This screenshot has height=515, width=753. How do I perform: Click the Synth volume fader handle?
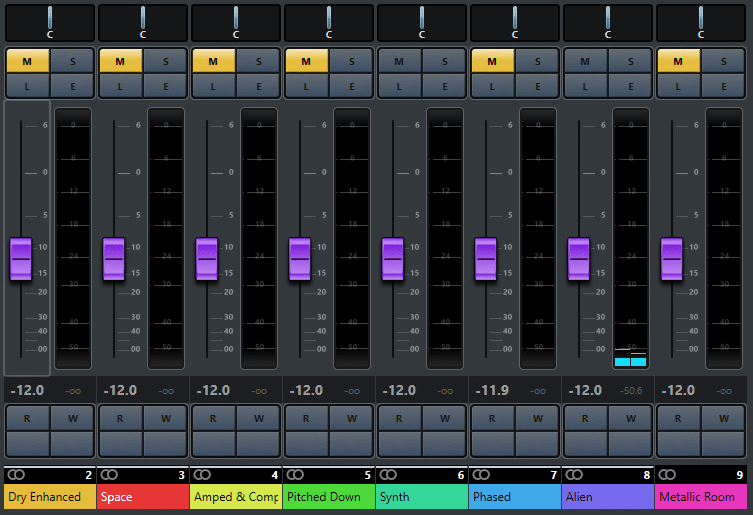pyautogui.click(x=393, y=259)
